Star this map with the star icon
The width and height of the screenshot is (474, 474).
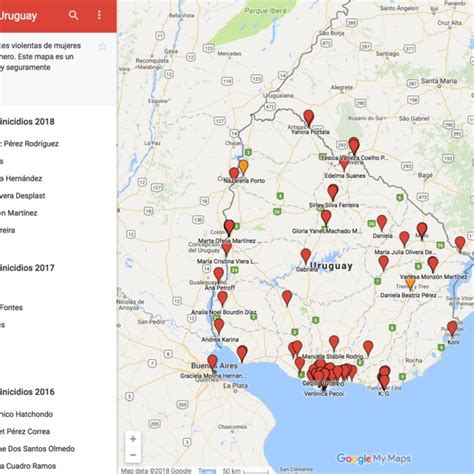point(102,47)
